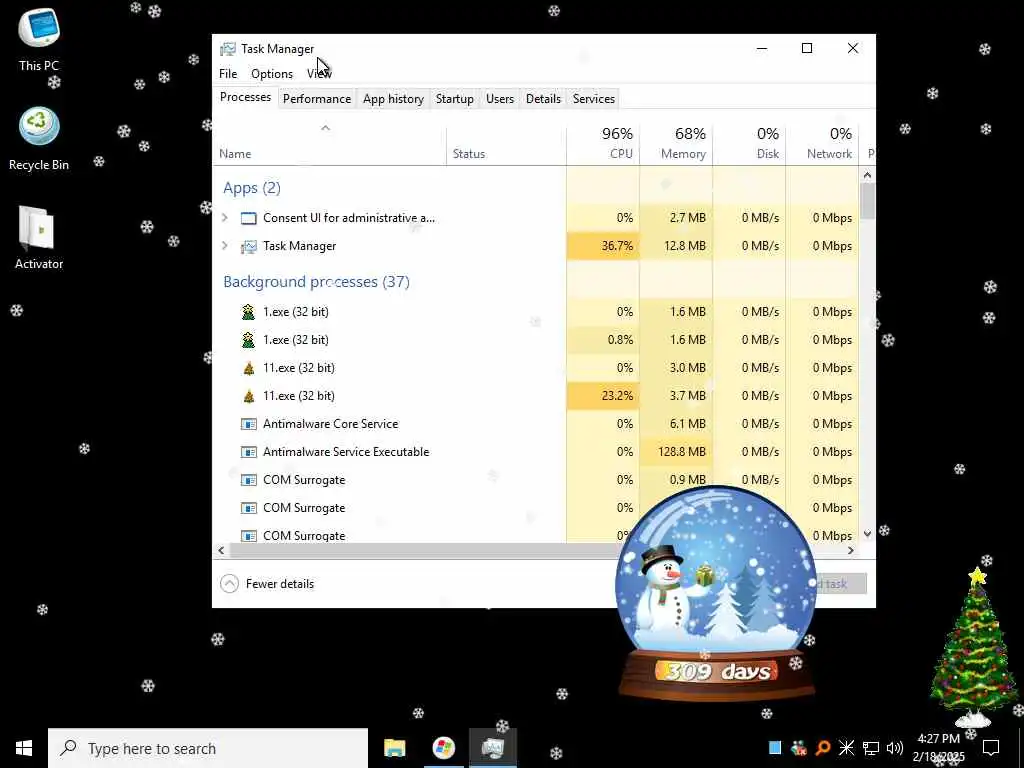Screen dimensions: 1024x768
Task: Click the snowflake tray icon
Action: [x=846, y=748]
